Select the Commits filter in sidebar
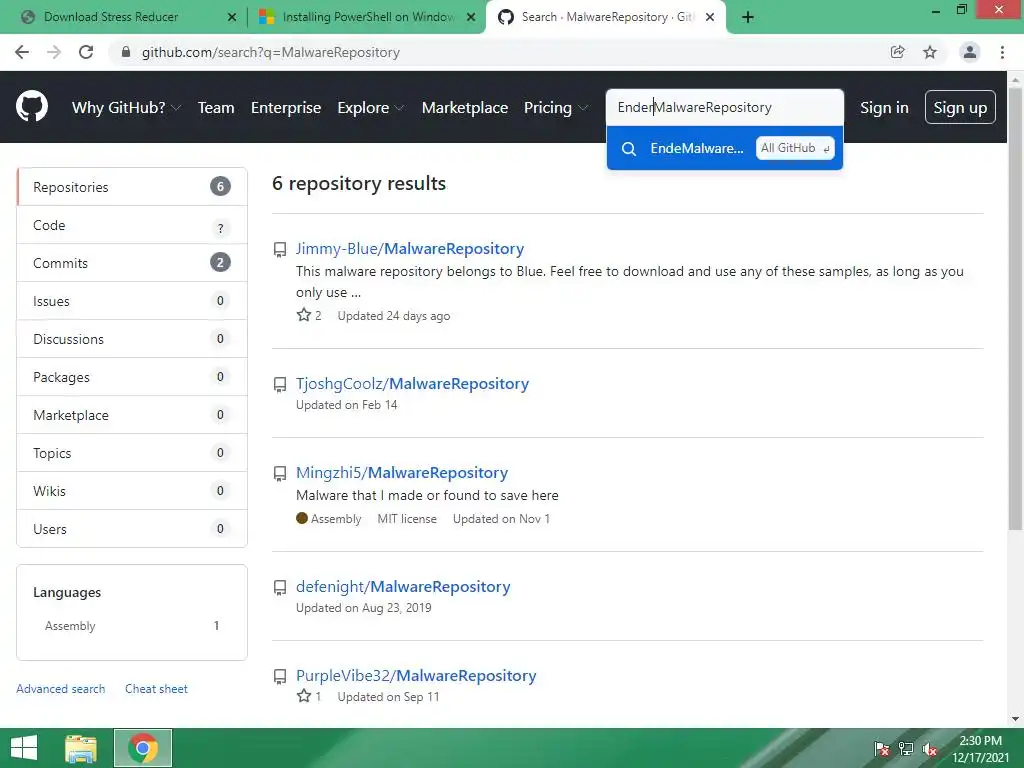 point(132,263)
